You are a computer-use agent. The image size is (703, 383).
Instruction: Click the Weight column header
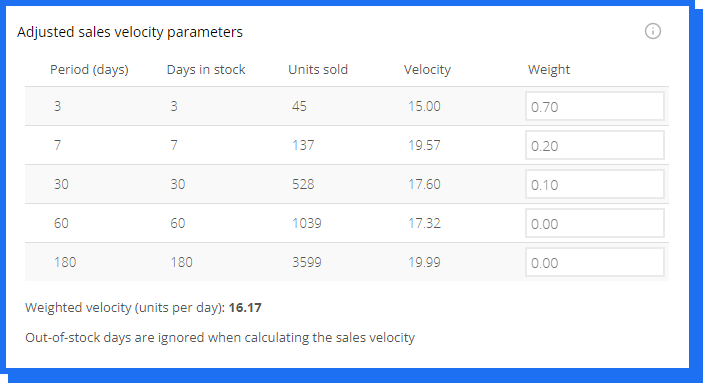click(x=549, y=70)
